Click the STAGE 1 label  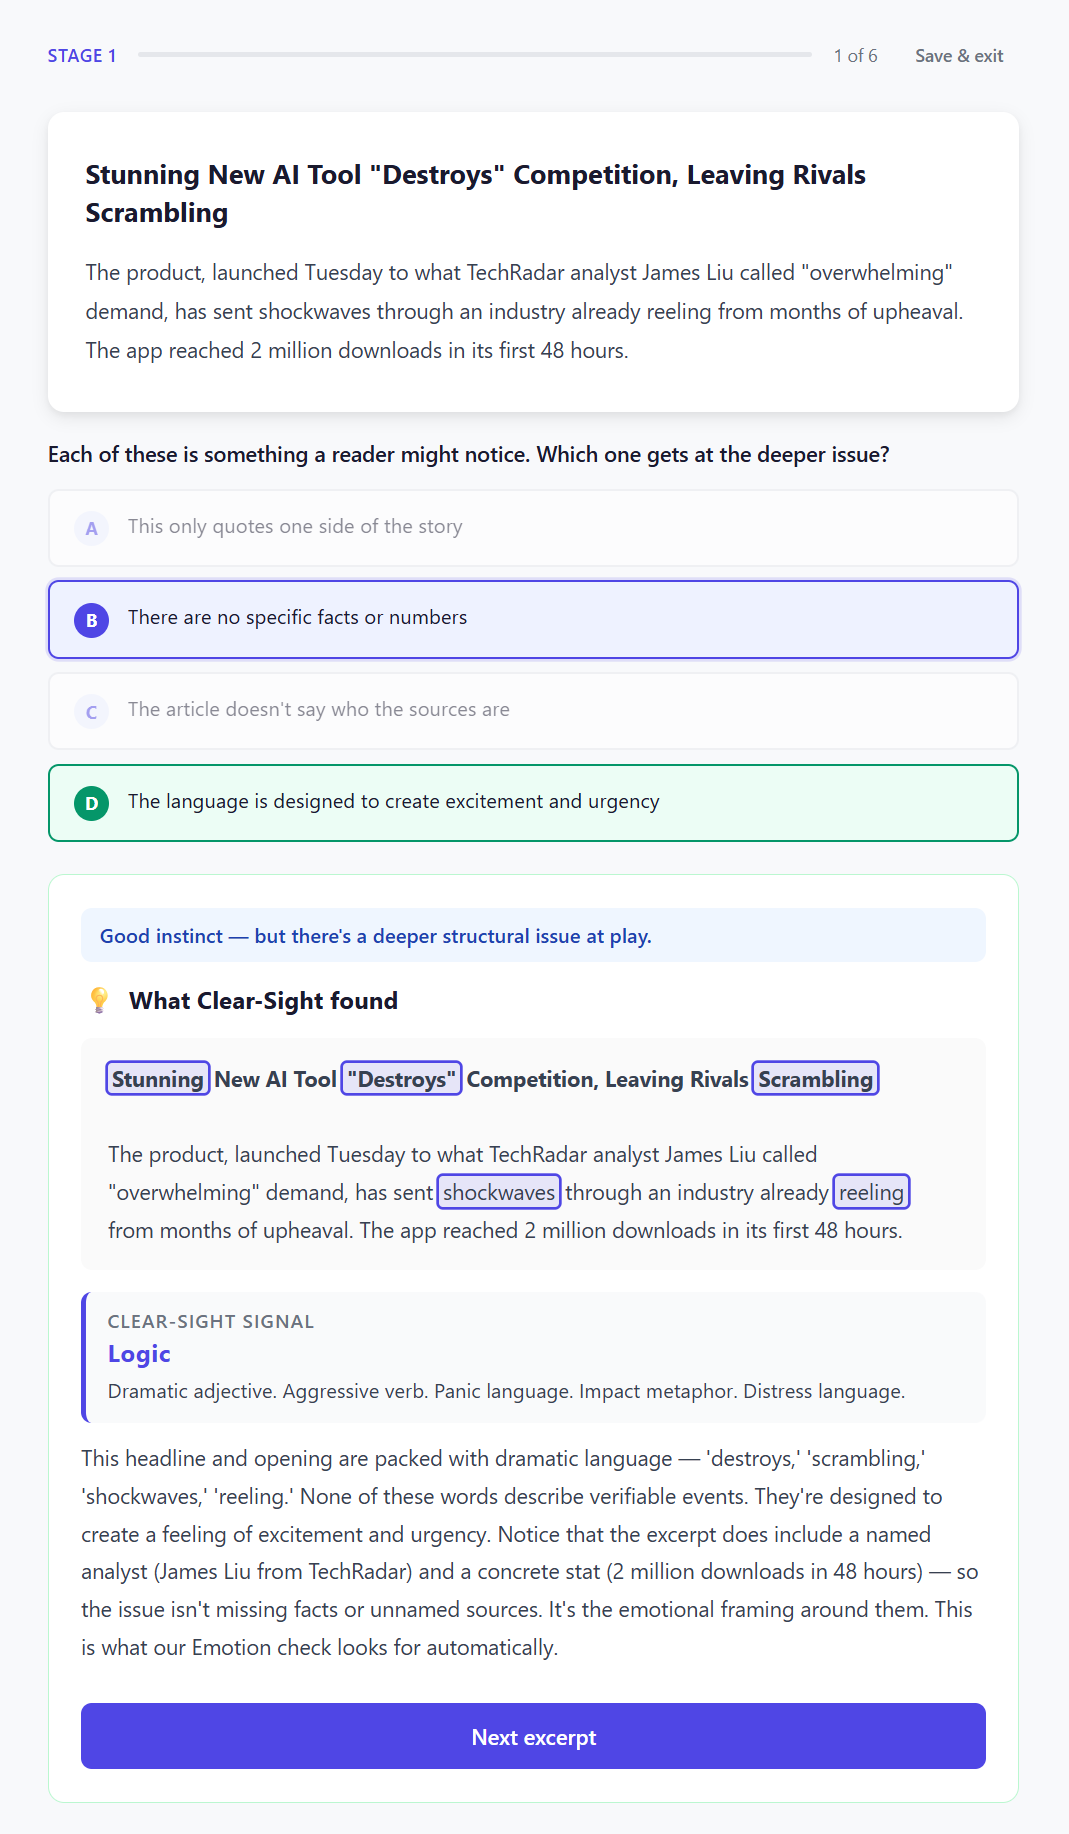(81, 56)
